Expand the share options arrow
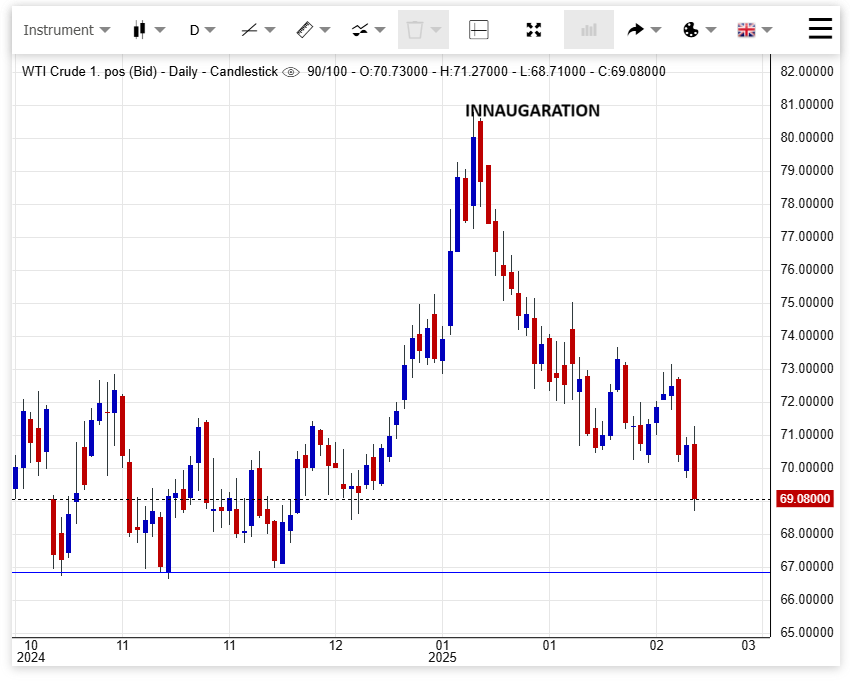The width and height of the screenshot is (850, 685). (x=656, y=30)
